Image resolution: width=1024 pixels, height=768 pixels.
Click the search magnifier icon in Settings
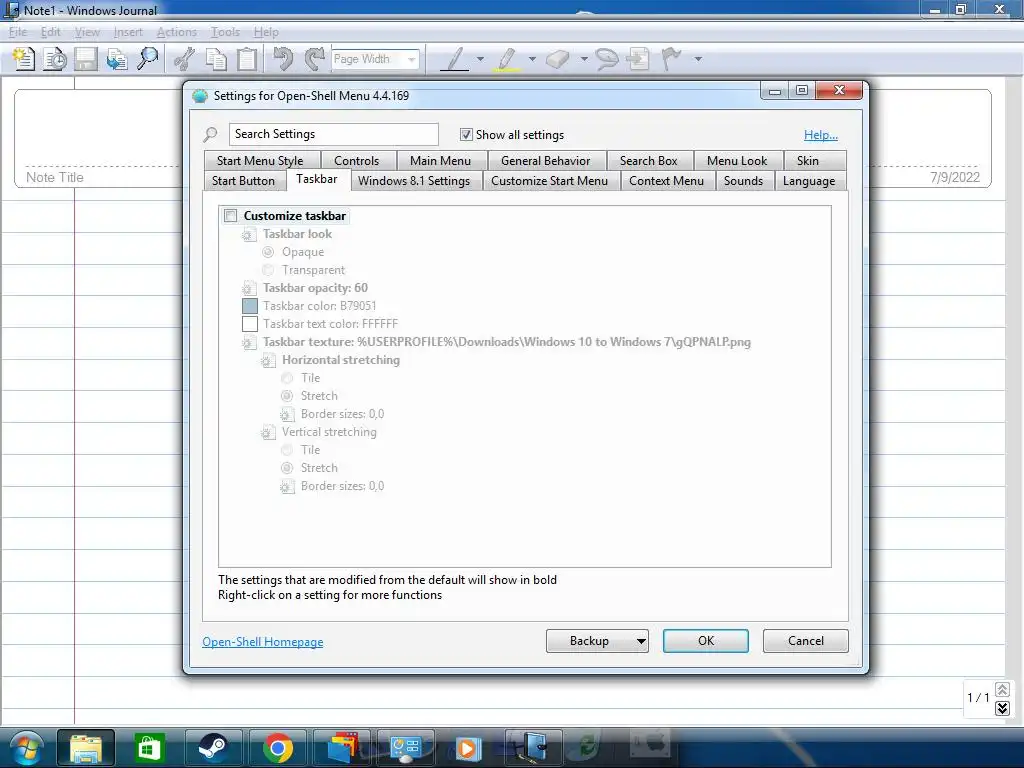pos(210,135)
